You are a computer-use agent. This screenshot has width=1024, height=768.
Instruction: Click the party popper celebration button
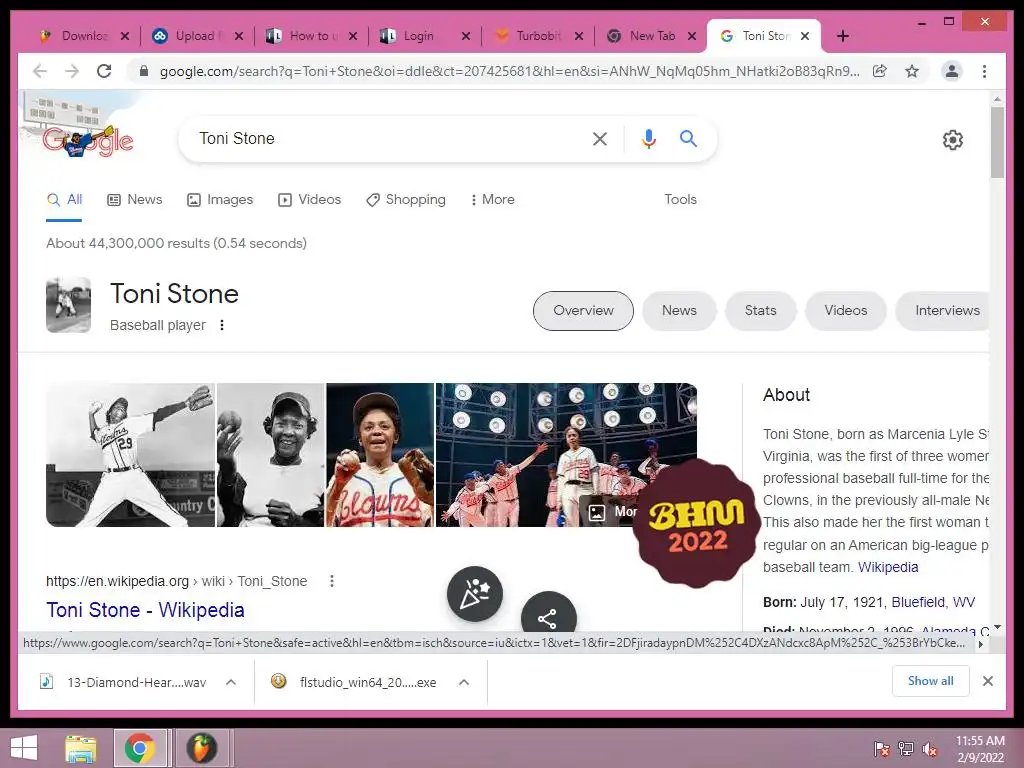475,593
